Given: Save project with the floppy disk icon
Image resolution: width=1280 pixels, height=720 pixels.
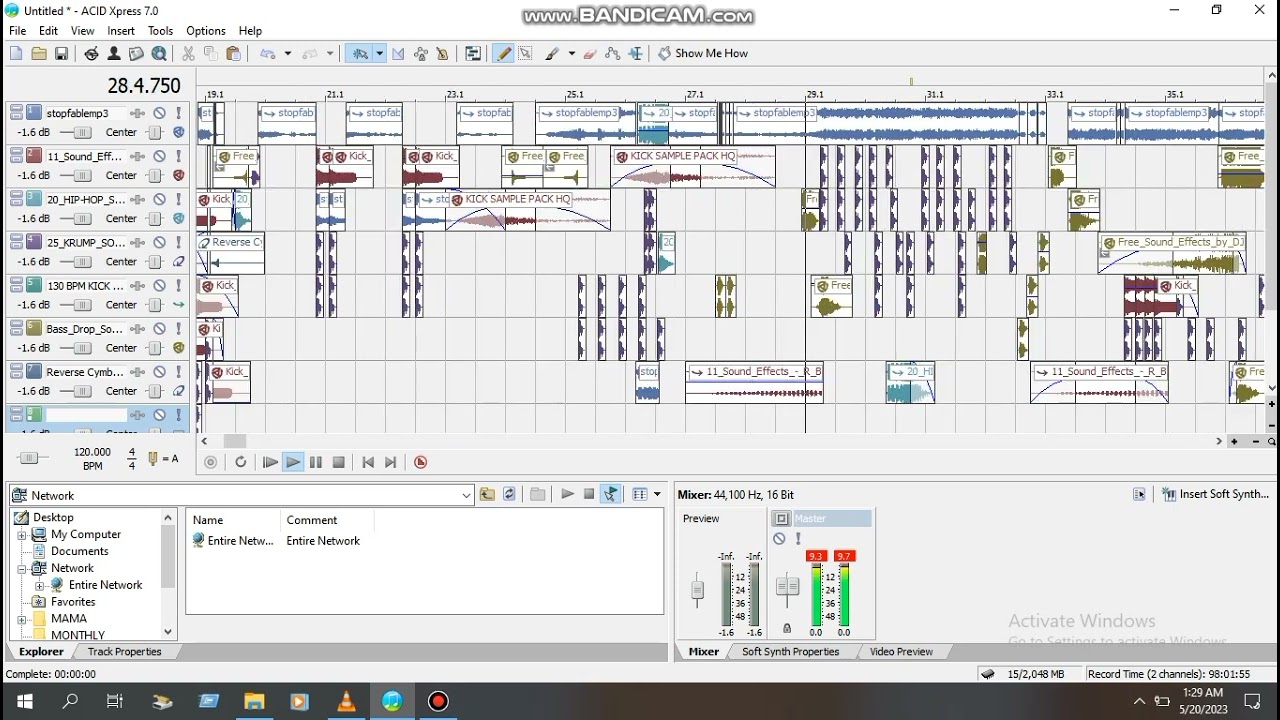Looking at the screenshot, I should 61,54.
